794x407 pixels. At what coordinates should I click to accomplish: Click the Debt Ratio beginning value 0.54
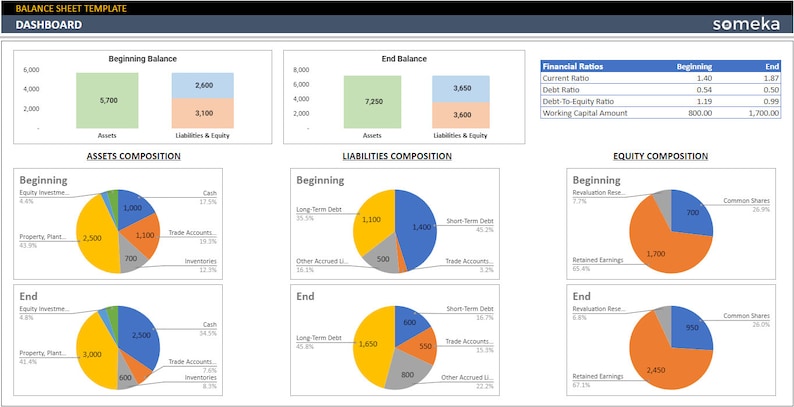pyautogui.click(x=703, y=90)
